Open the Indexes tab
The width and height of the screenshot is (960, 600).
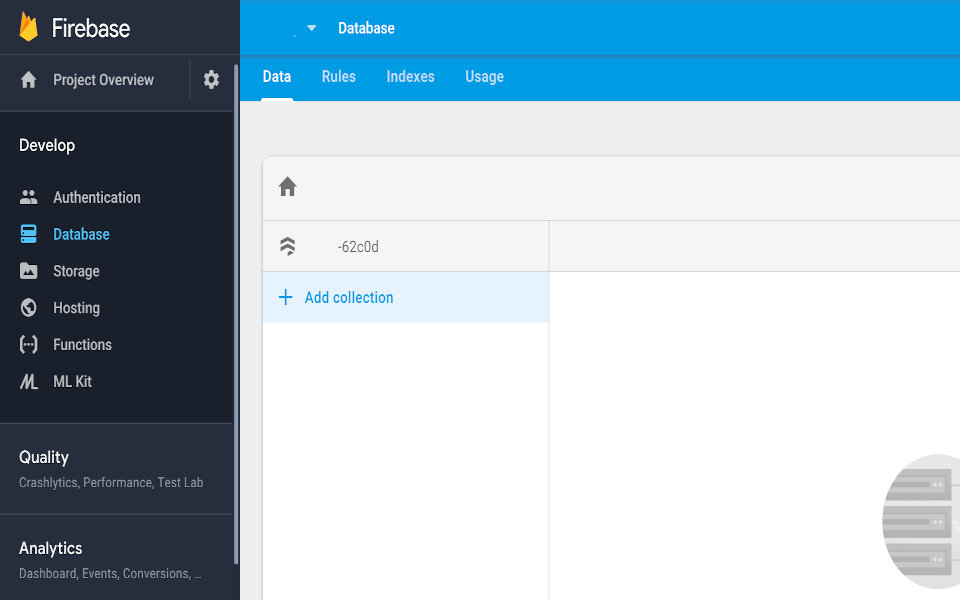pos(410,77)
